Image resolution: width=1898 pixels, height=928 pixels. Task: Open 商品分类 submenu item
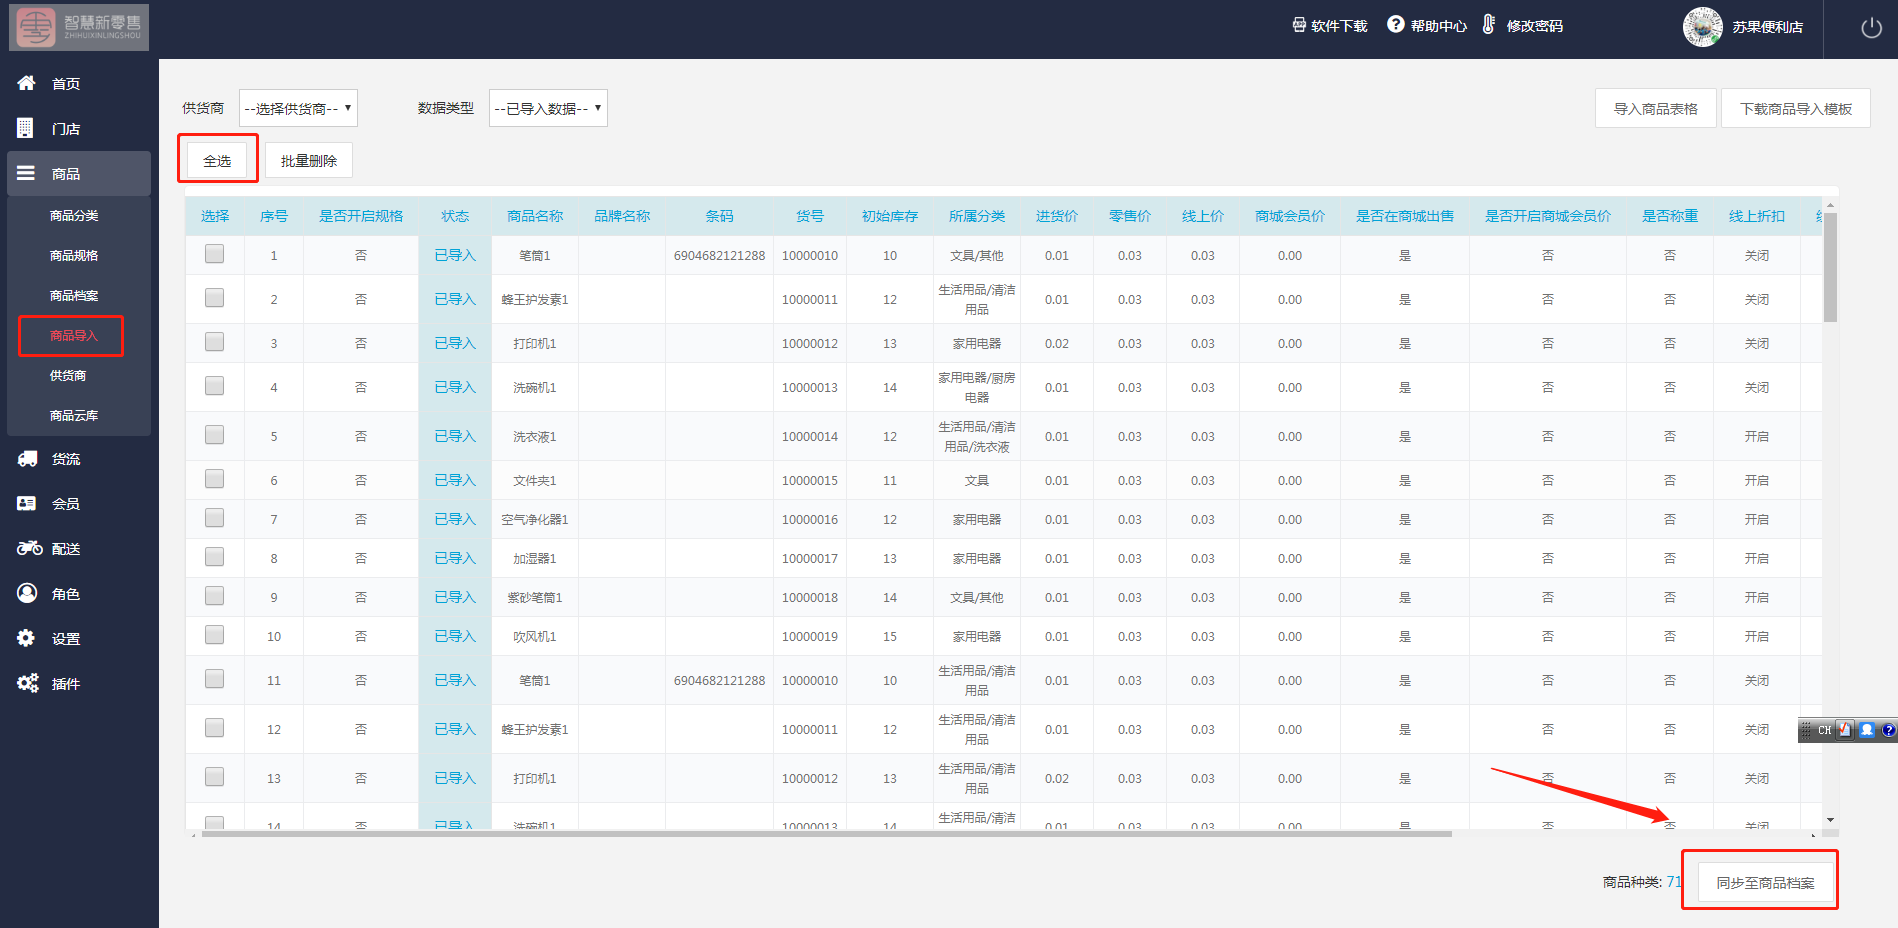coord(74,215)
